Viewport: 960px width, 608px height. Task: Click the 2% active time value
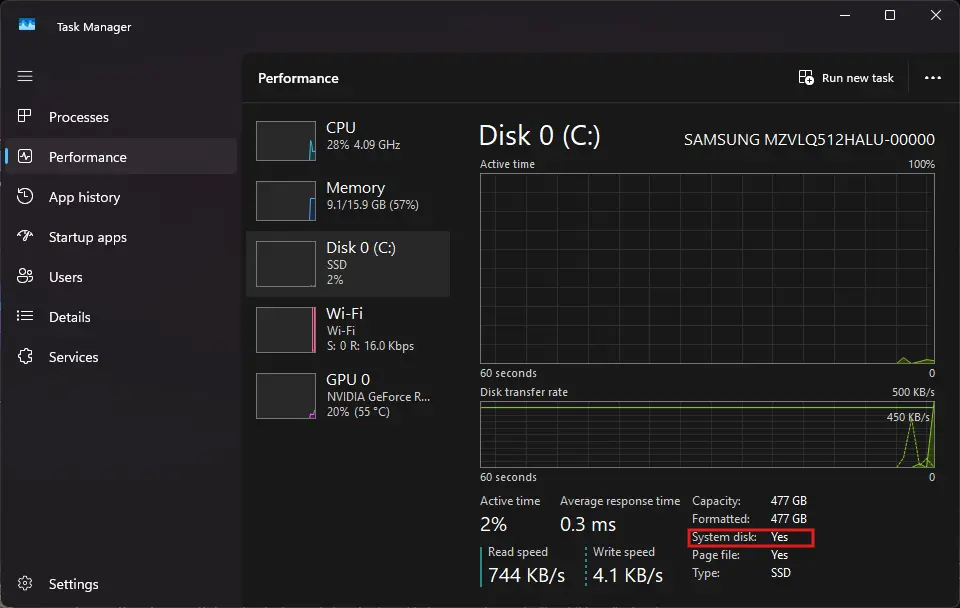[493, 524]
